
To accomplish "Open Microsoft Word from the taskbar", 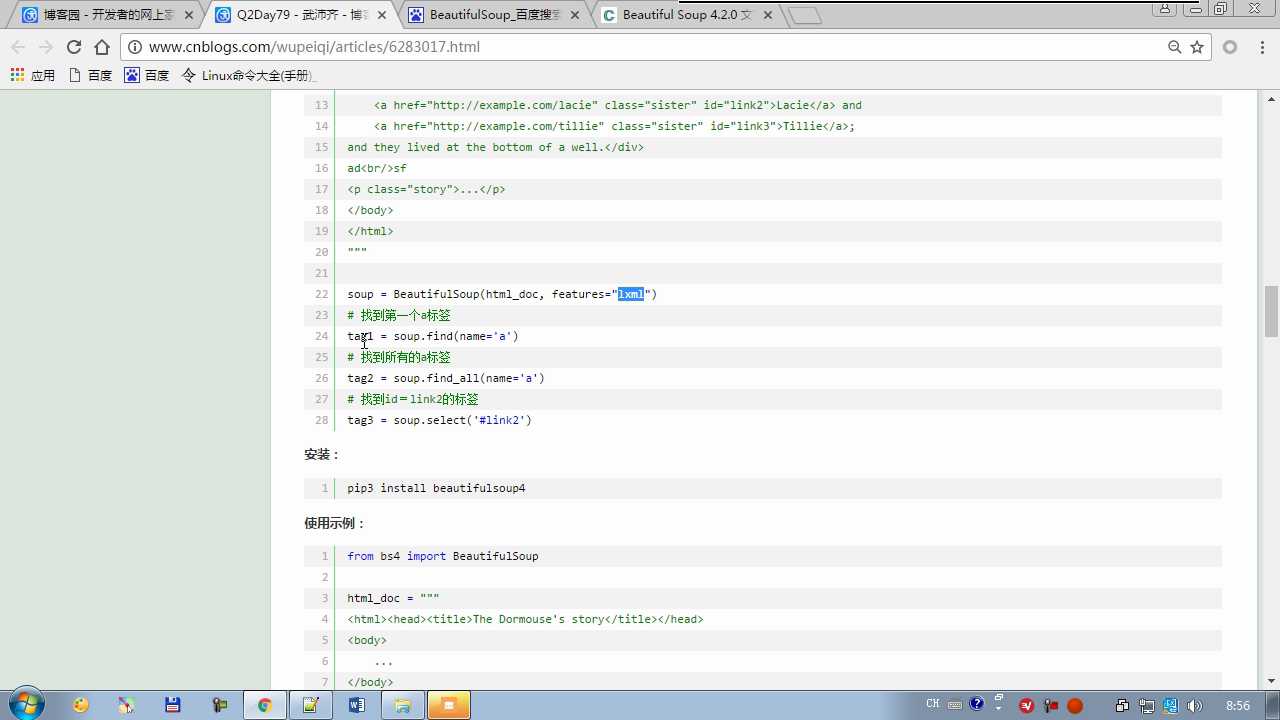I will 357,705.
